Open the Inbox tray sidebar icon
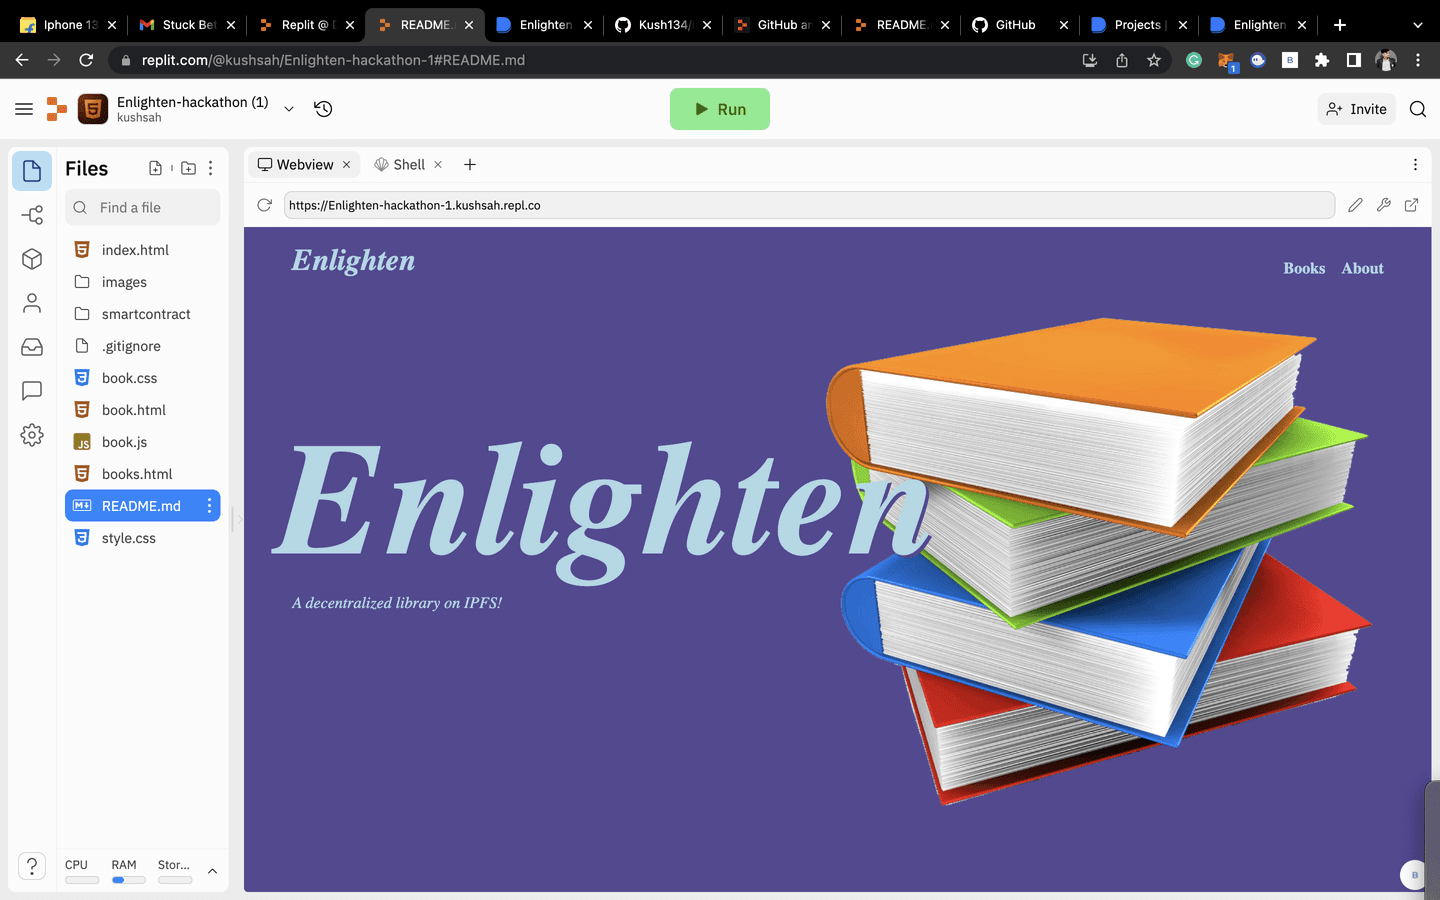This screenshot has width=1440, height=900. click(x=32, y=347)
